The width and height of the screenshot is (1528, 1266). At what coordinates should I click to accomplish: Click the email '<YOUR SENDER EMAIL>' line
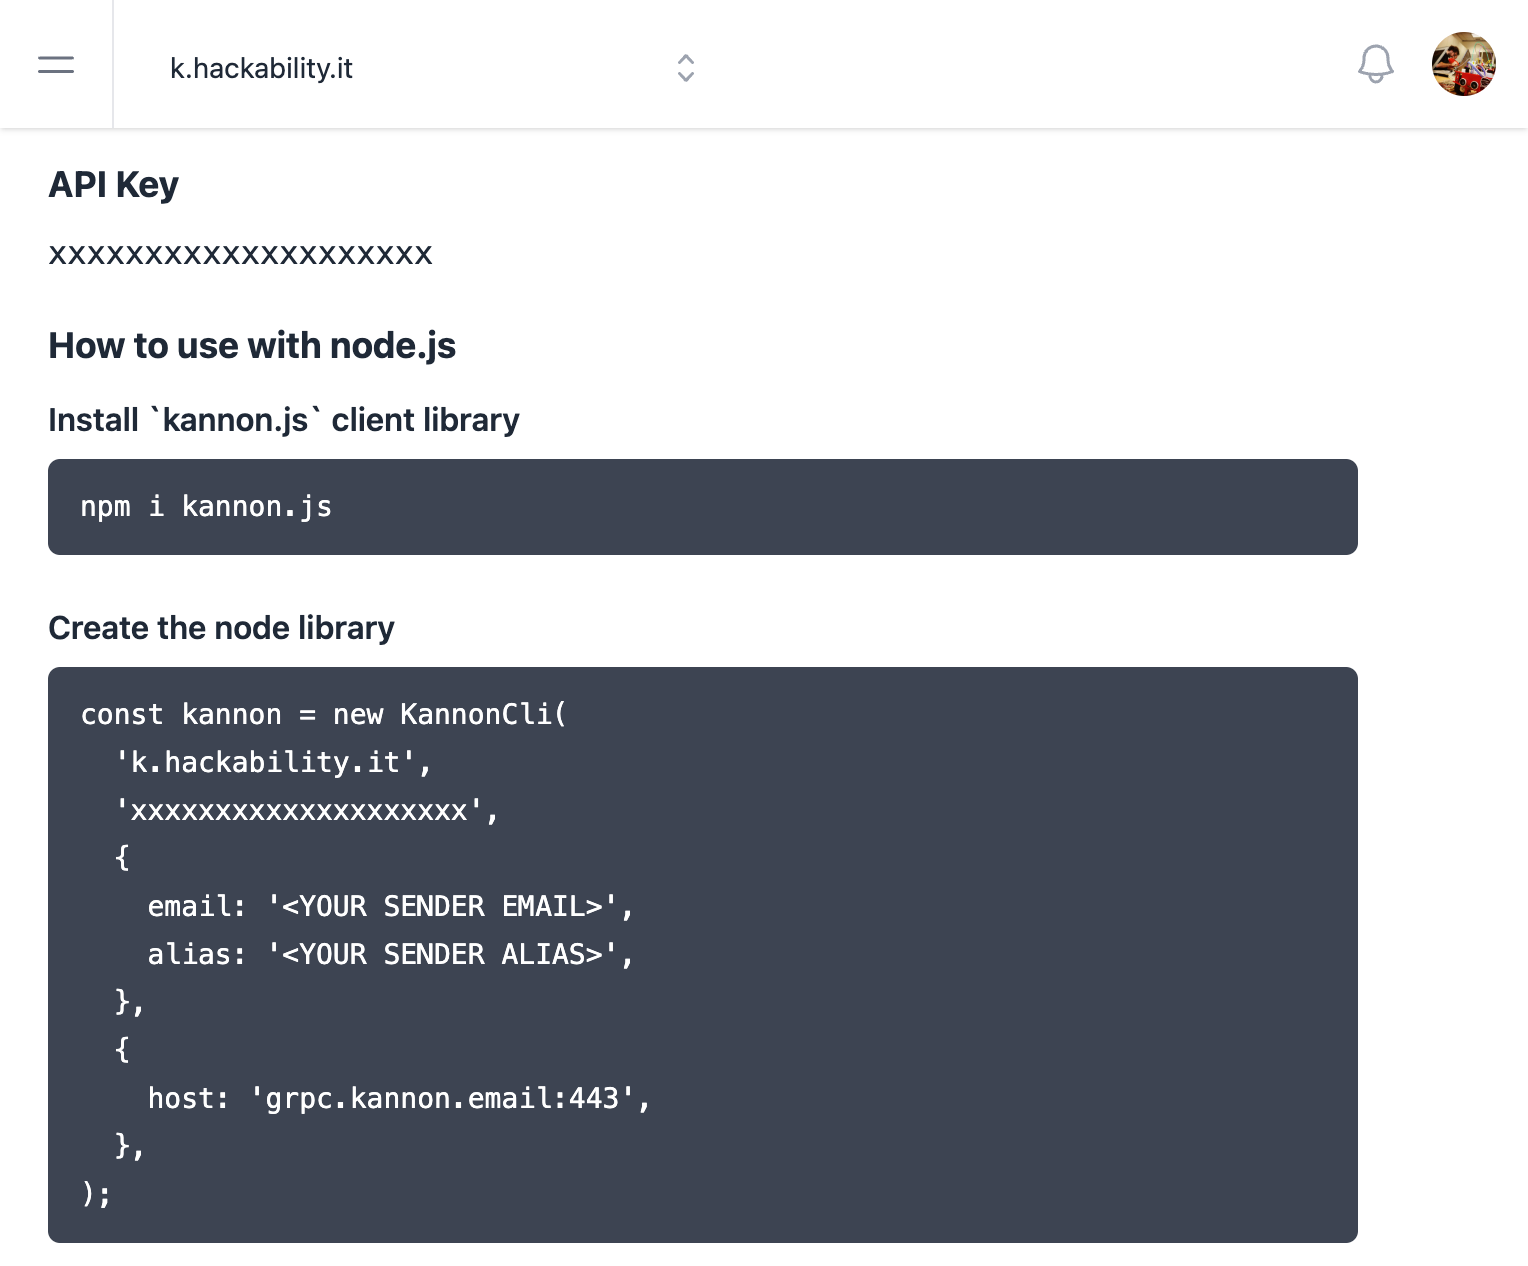point(391,907)
